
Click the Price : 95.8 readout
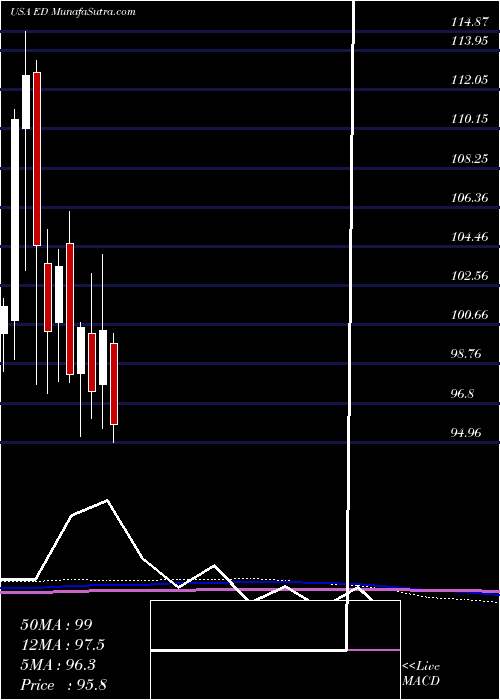[63, 685]
